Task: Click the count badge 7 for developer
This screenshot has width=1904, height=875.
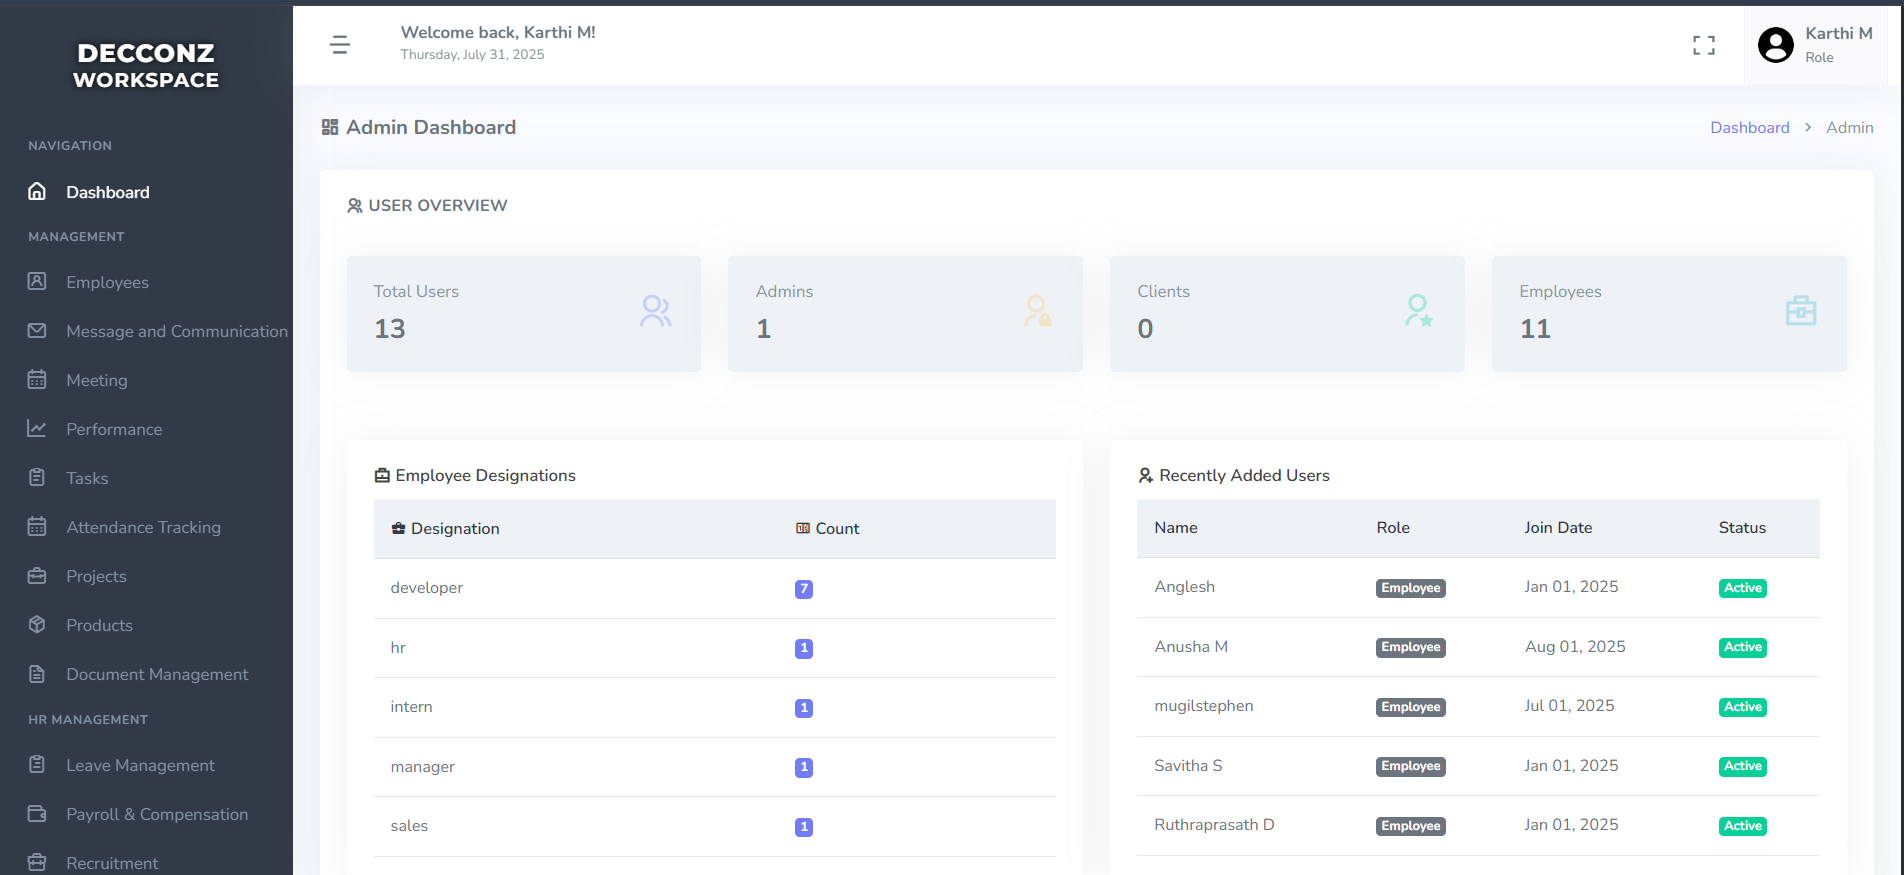Action: pos(804,589)
